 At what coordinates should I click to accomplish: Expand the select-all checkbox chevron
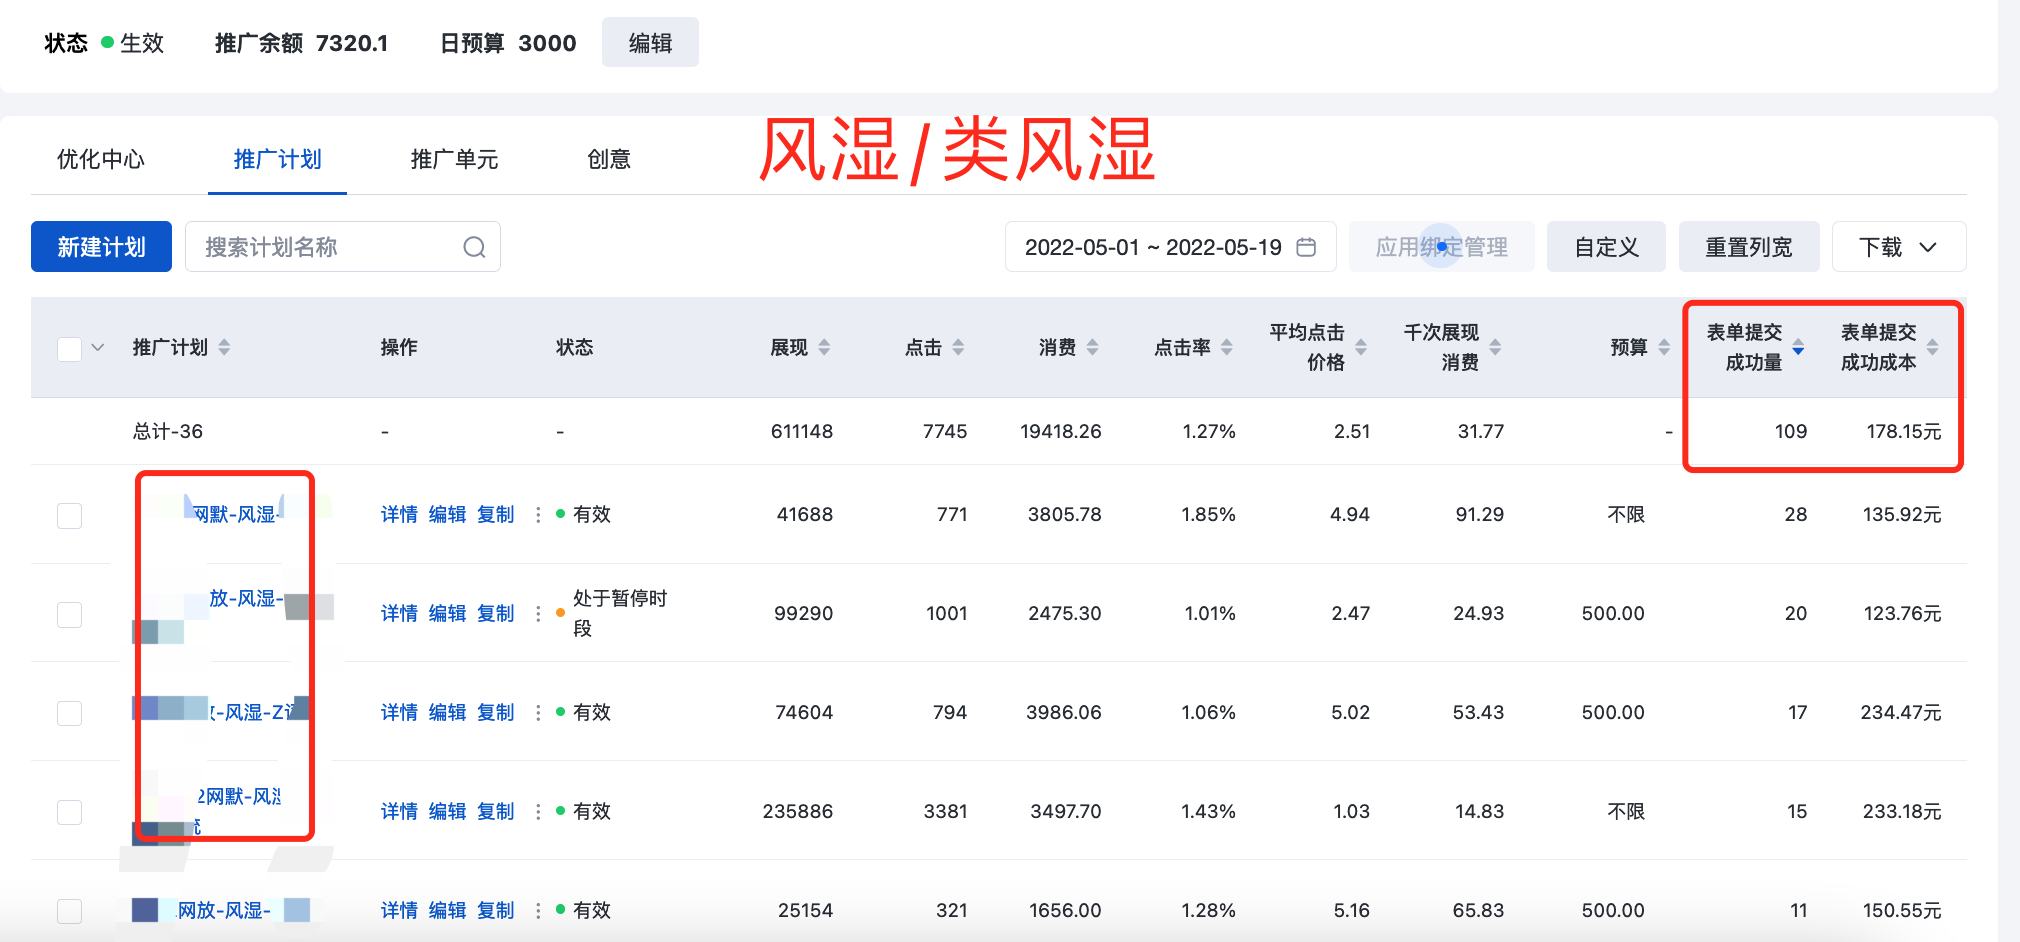(x=98, y=348)
